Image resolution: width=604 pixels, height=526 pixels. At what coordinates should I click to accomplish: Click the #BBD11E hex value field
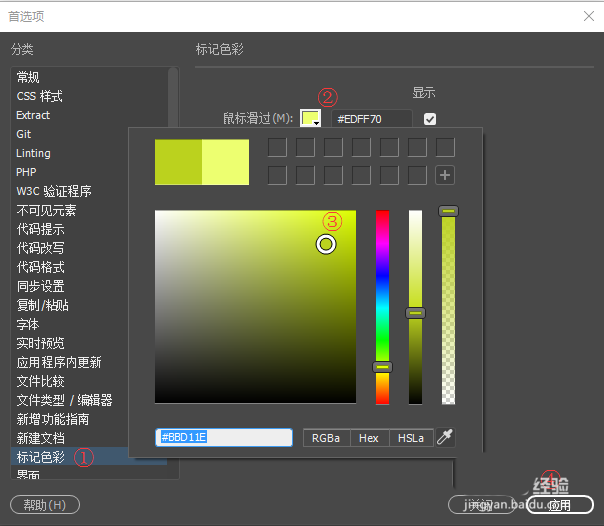224,437
